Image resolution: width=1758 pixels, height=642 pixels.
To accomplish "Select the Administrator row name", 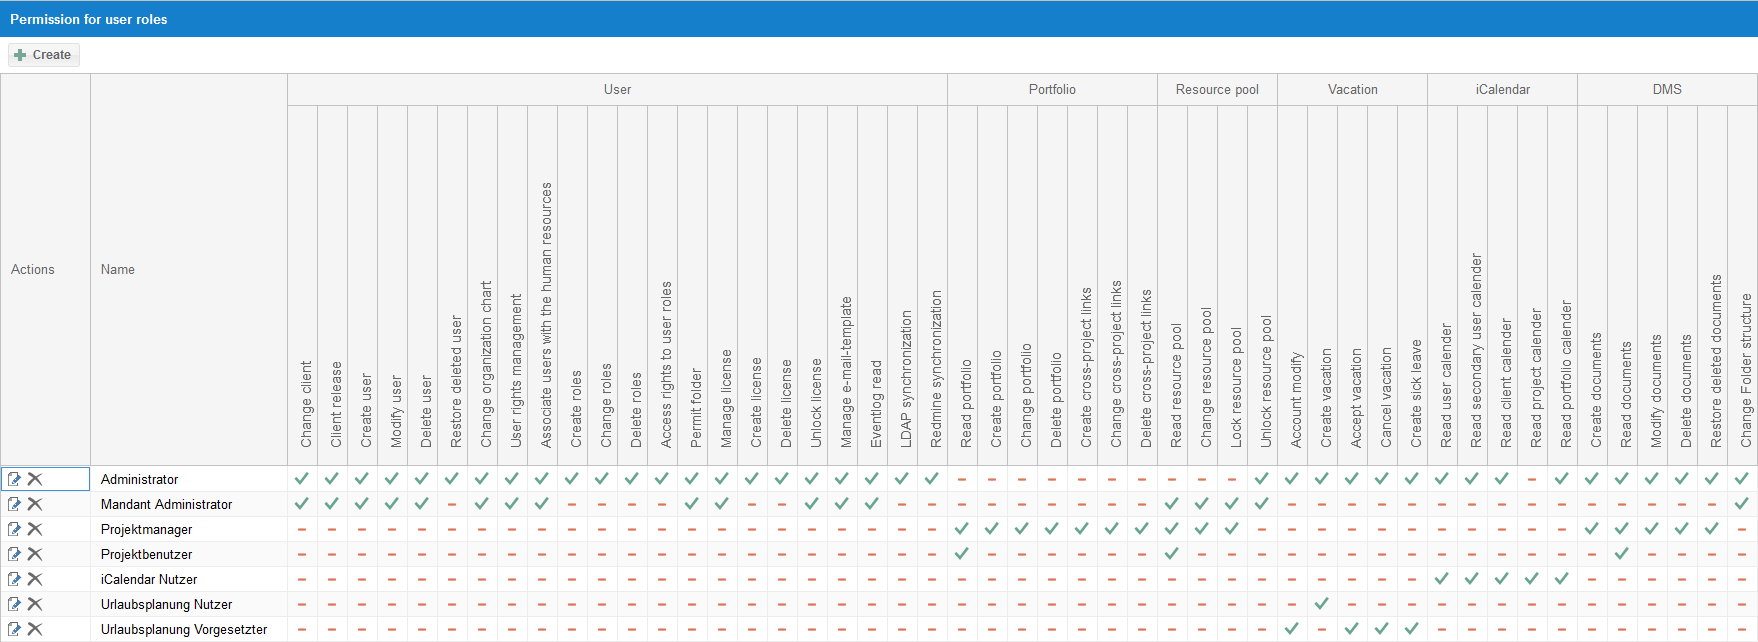I will [x=140, y=480].
